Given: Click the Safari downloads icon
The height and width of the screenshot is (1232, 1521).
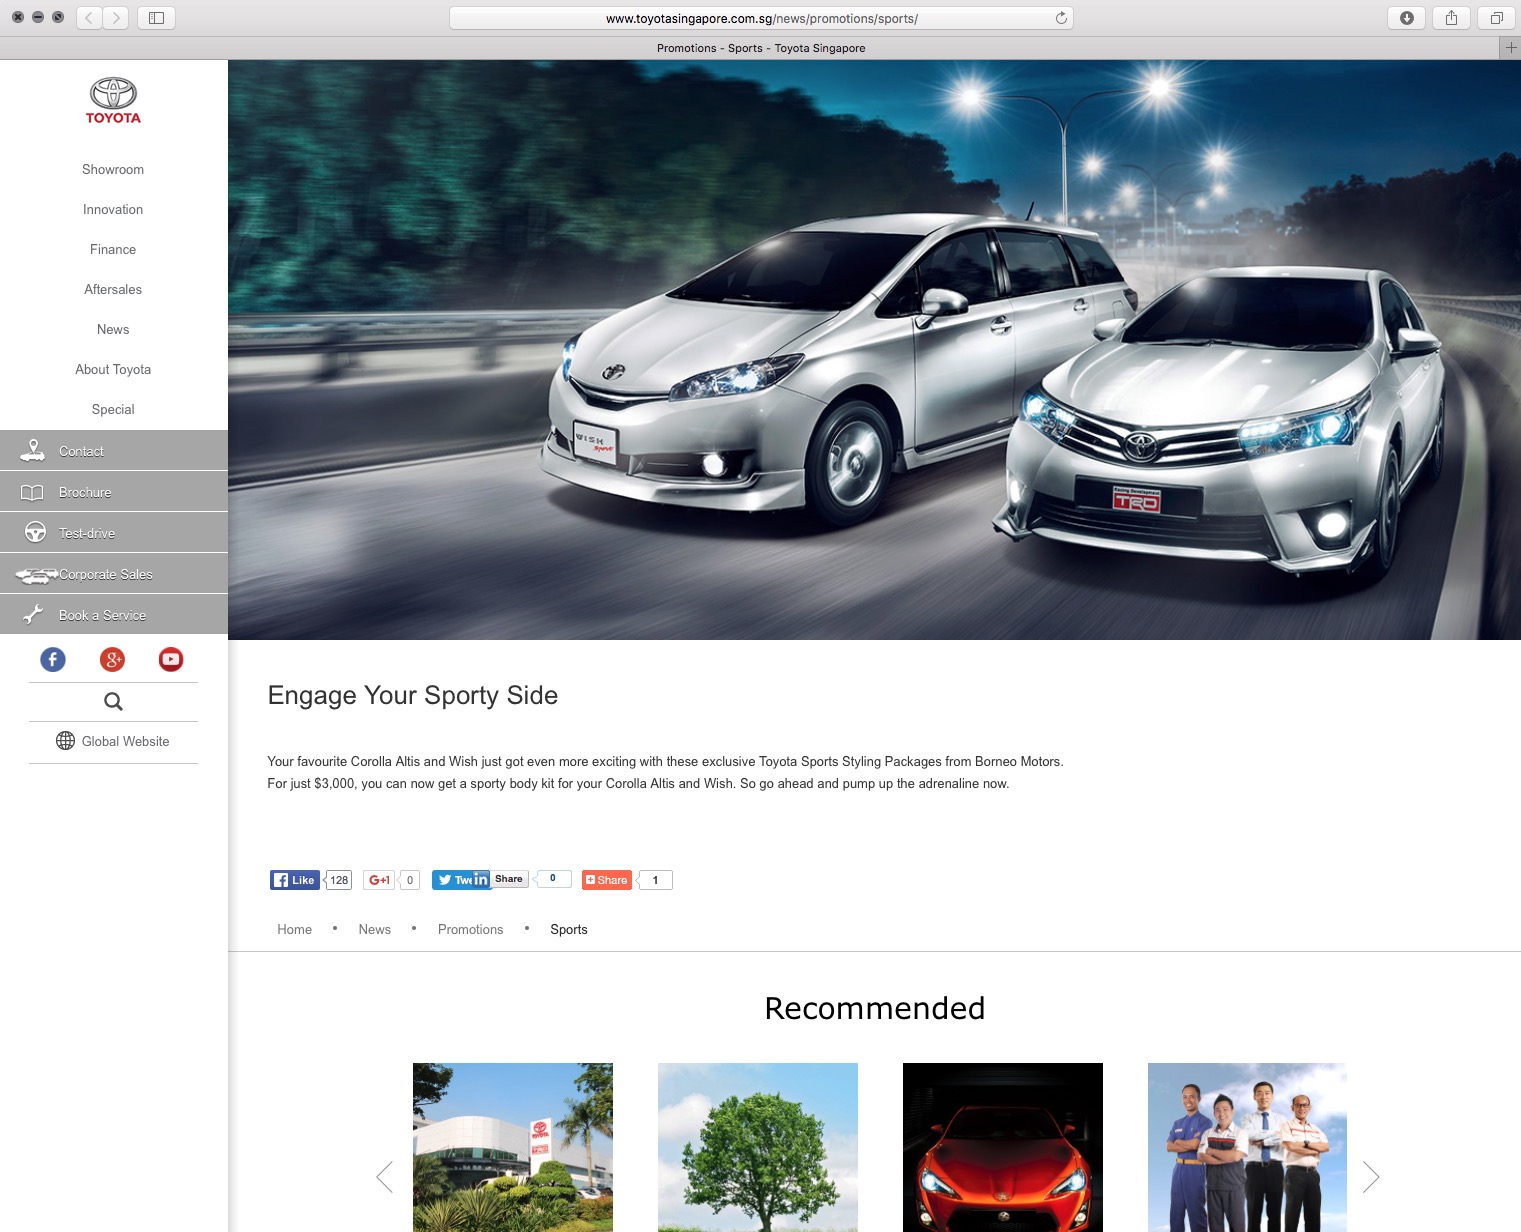Looking at the screenshot, I should coord(1407,18).
